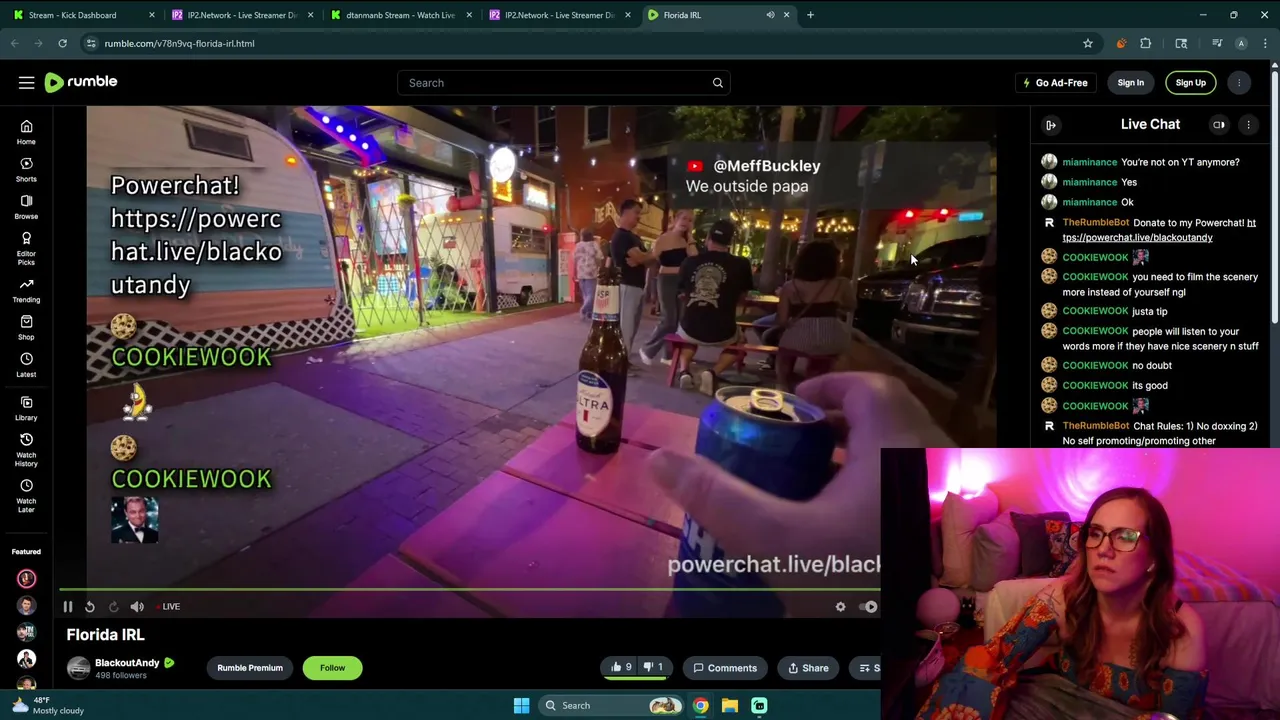This screenshot has width=1280, height=720.
Task: Open the Chrome extensions puzzle icon
Action: coord(1146,43)
